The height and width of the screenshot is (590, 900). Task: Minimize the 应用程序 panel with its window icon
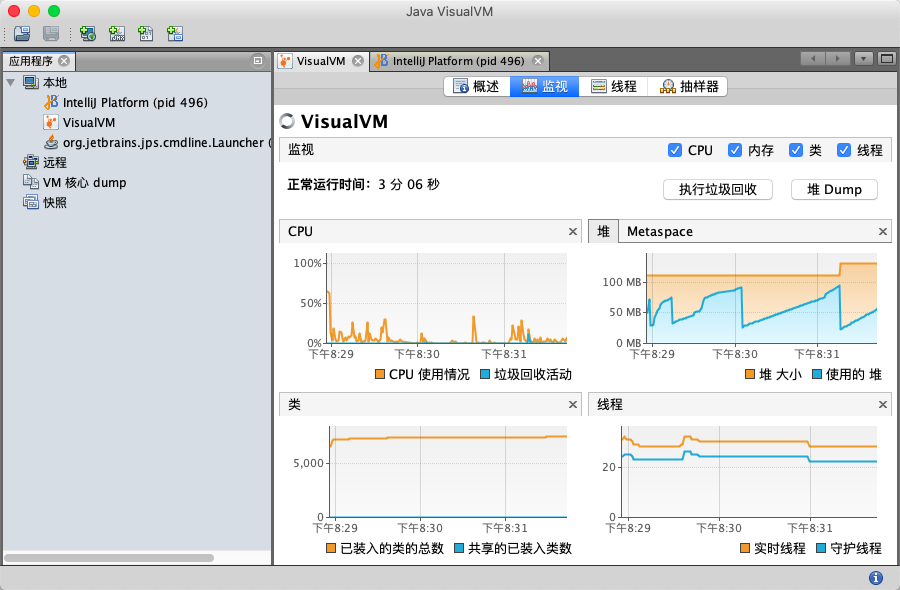pos(257,61)
